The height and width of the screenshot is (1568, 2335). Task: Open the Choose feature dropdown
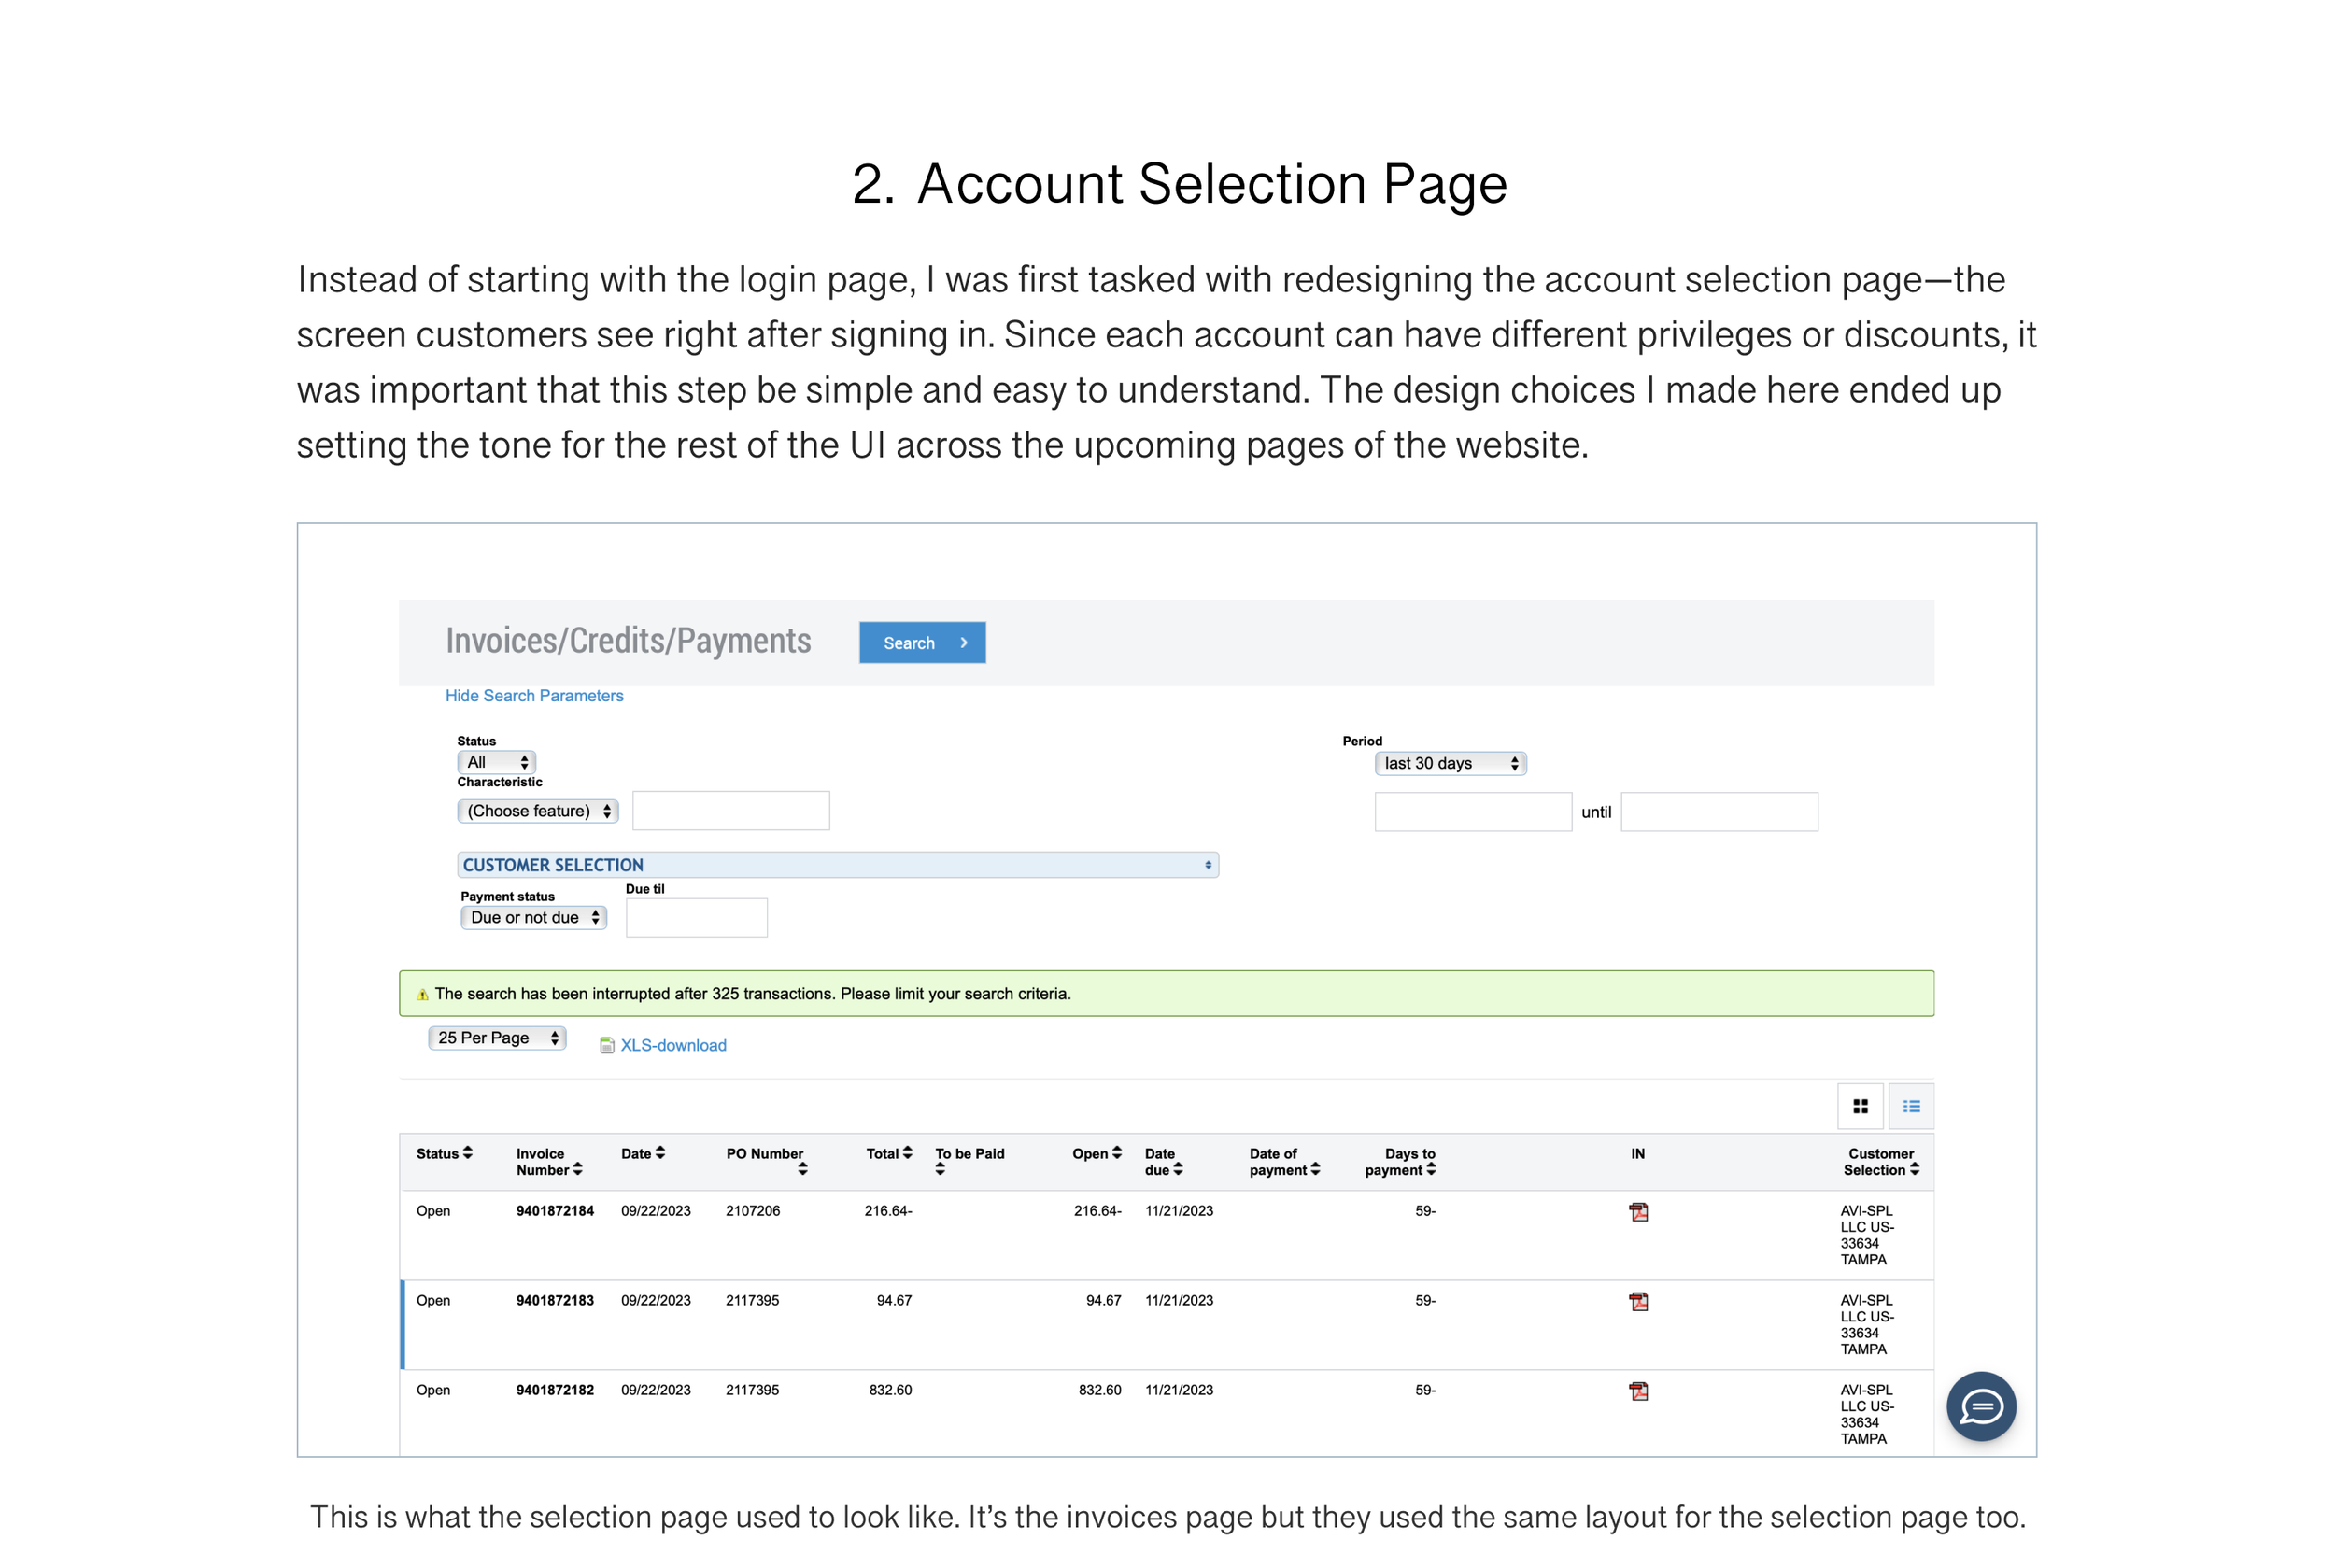(537, 811)
